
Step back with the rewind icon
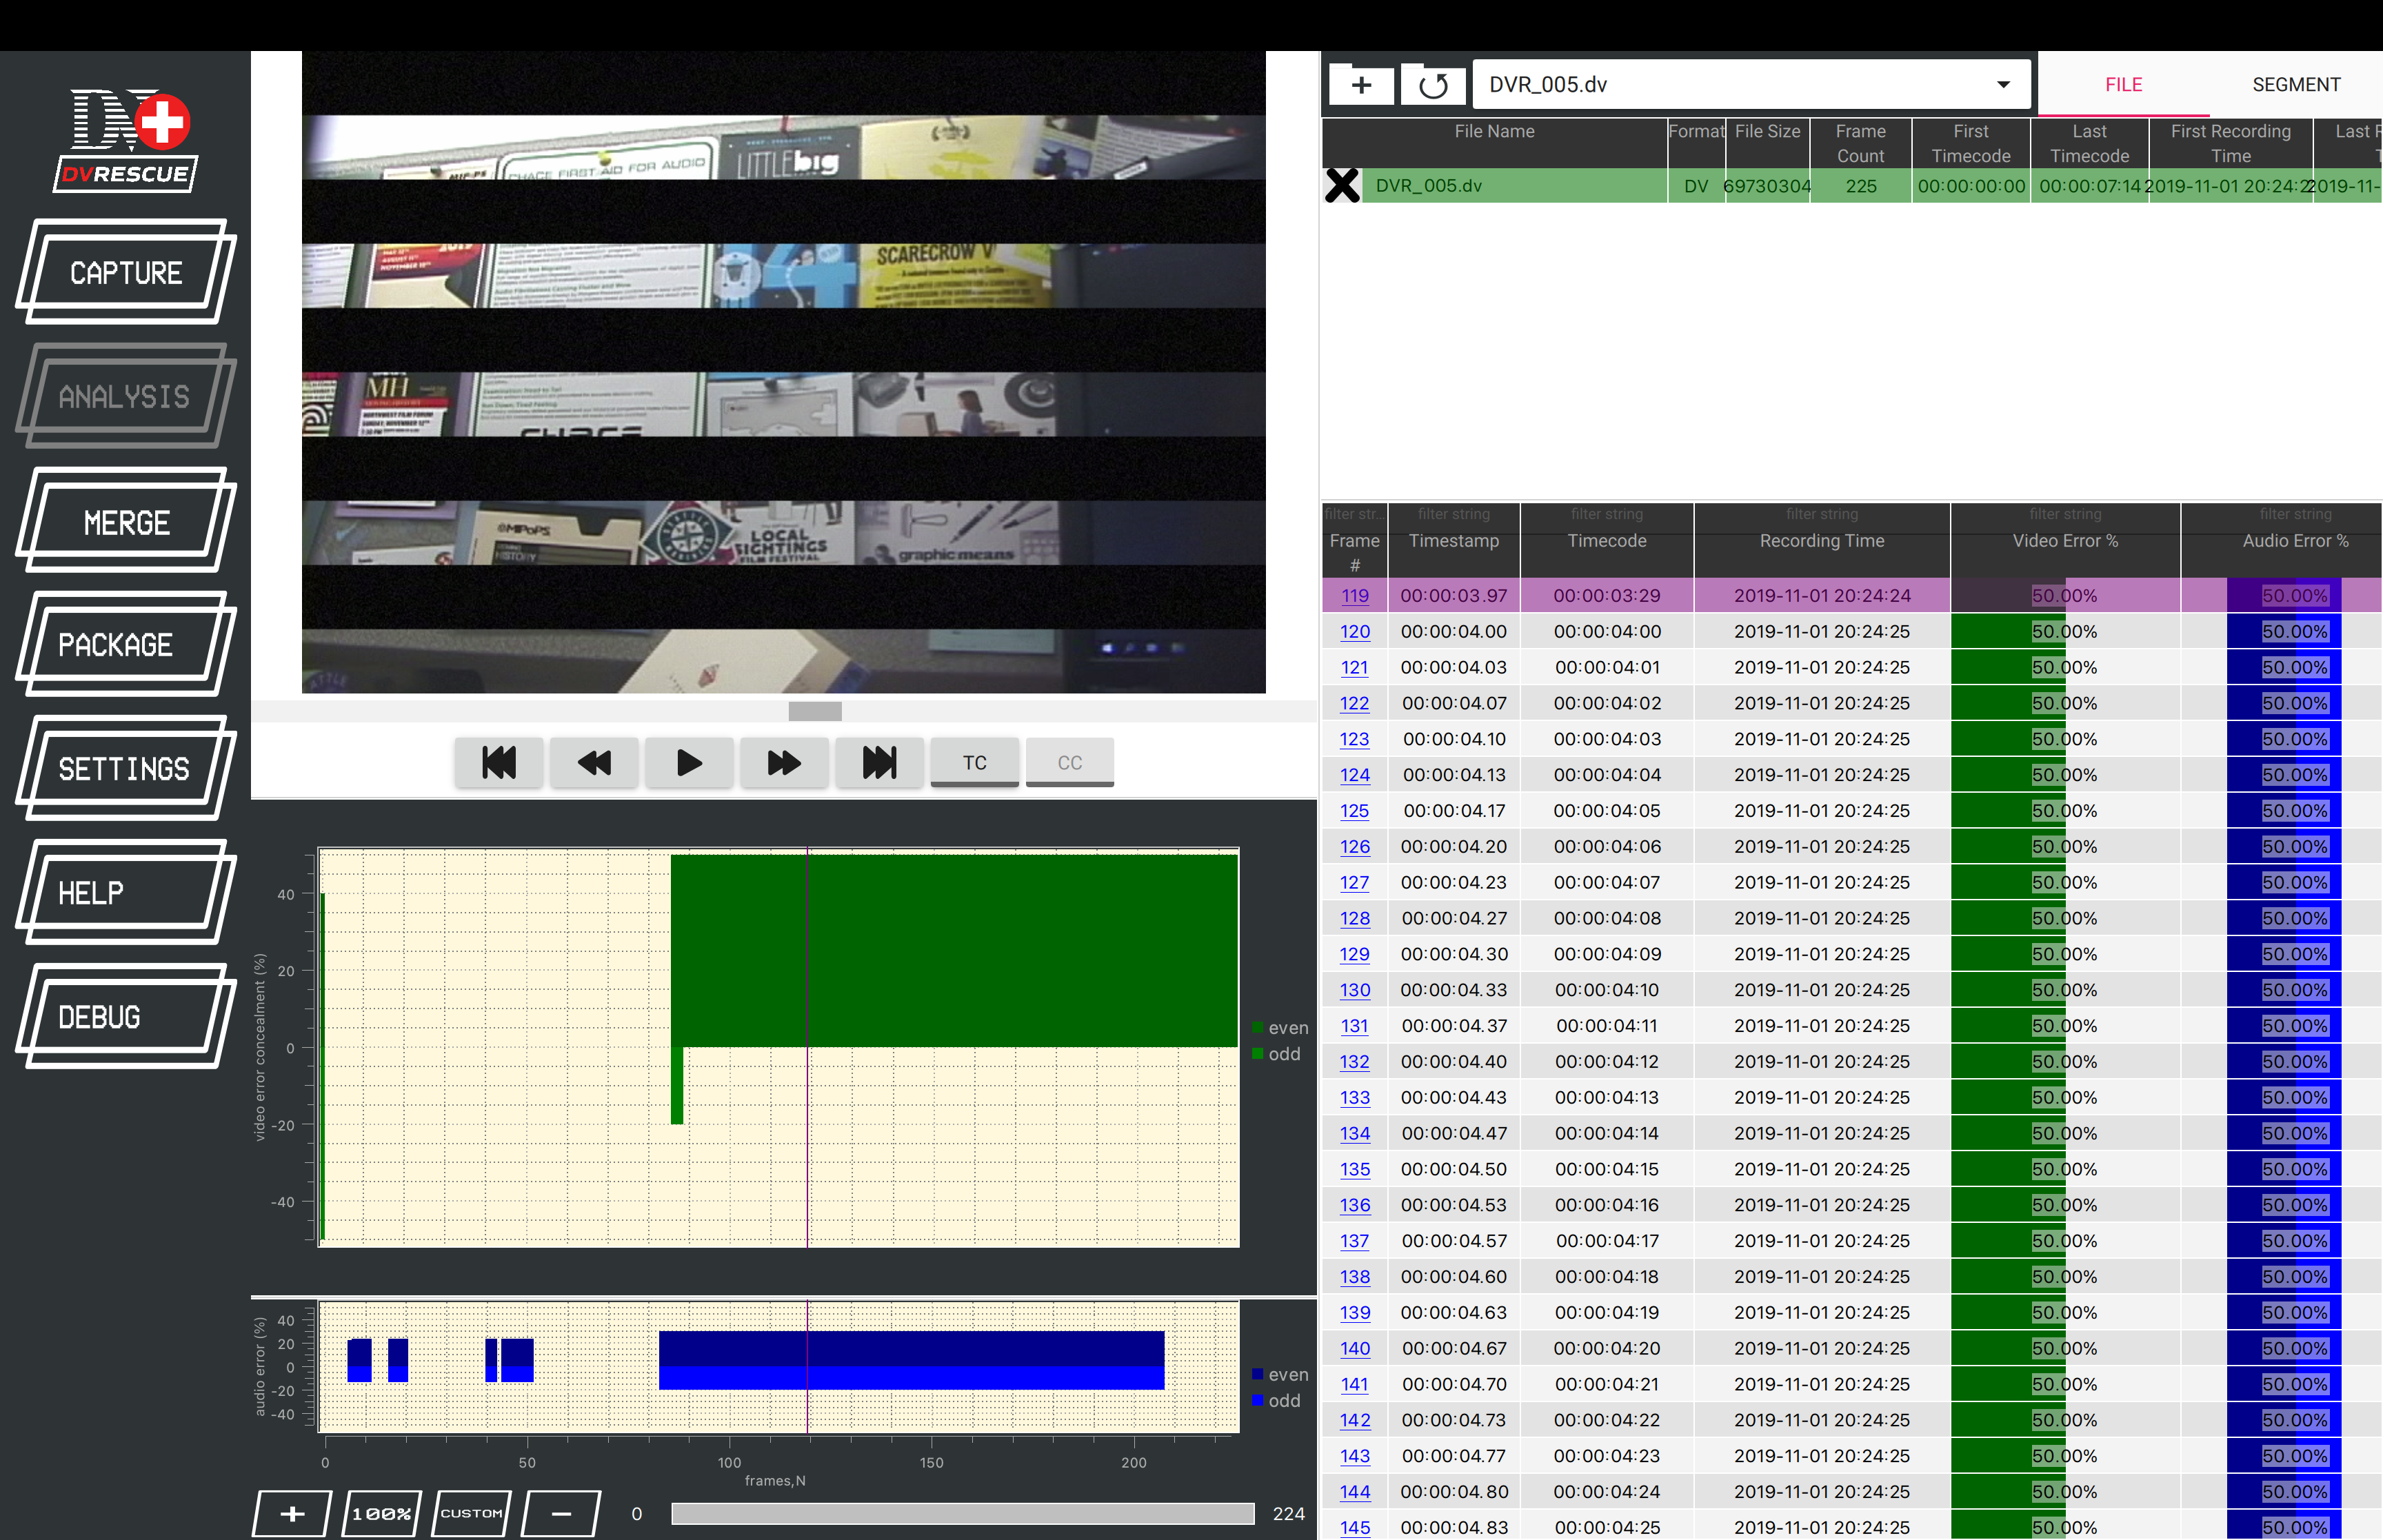[x=594, y=763]
